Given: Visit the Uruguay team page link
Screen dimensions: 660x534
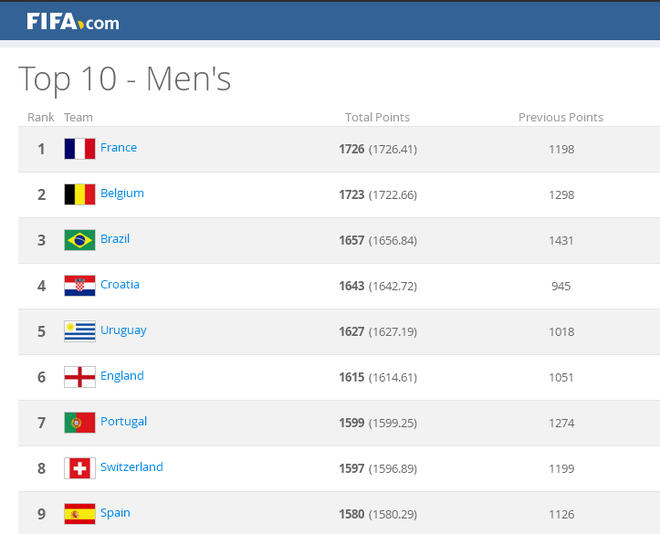Looking at the screenshot, I should (124, 330).
